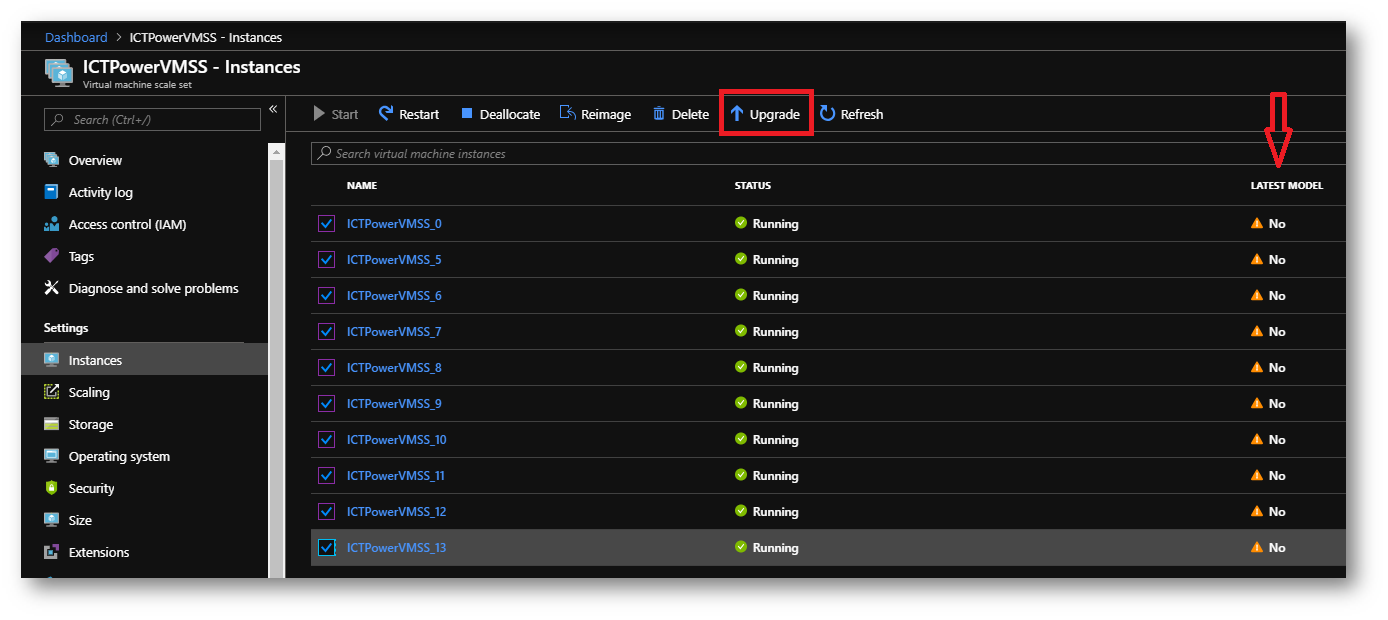Screen dimensions: 1388x620
Task: Toggle checkbox for ICTPowerVMSS_7
Action: pyautogui.click(x=326, y=332)
